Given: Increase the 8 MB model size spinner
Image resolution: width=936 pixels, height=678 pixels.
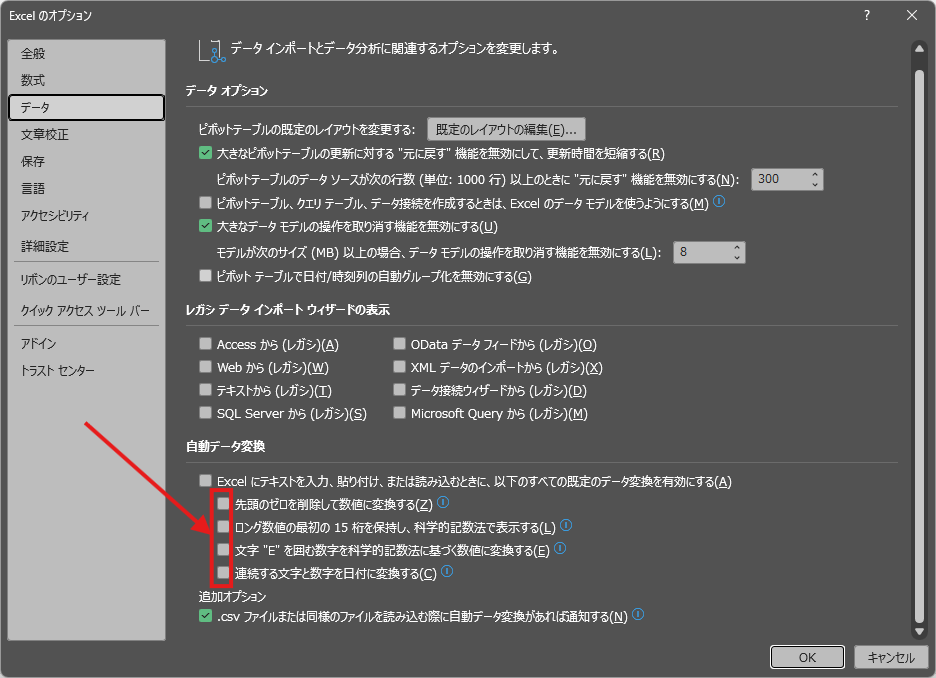Looking at the screenshot, I should (737, 247).
